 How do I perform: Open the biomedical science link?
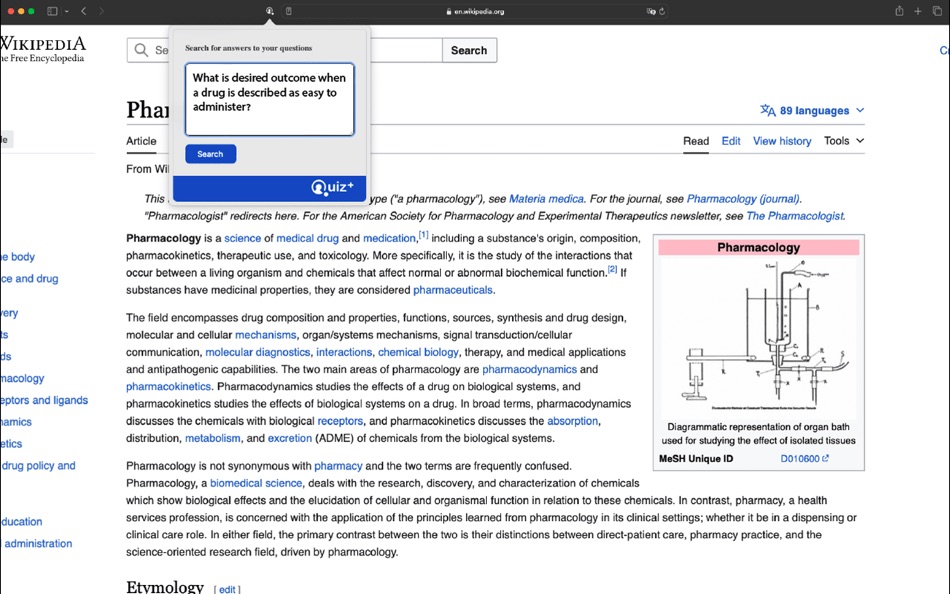256,483
